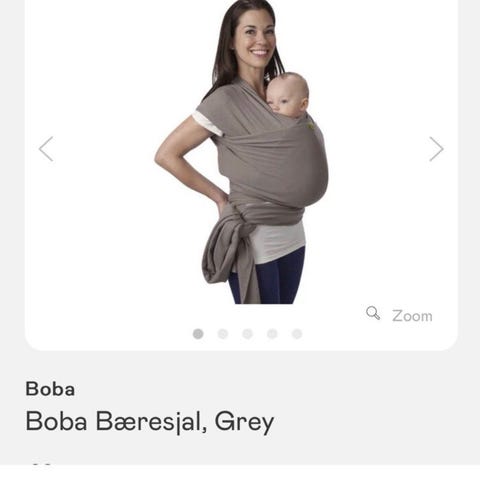480x480 pixels.
Task: Click the product photo of the baby wrap
Action: (241, 152)
